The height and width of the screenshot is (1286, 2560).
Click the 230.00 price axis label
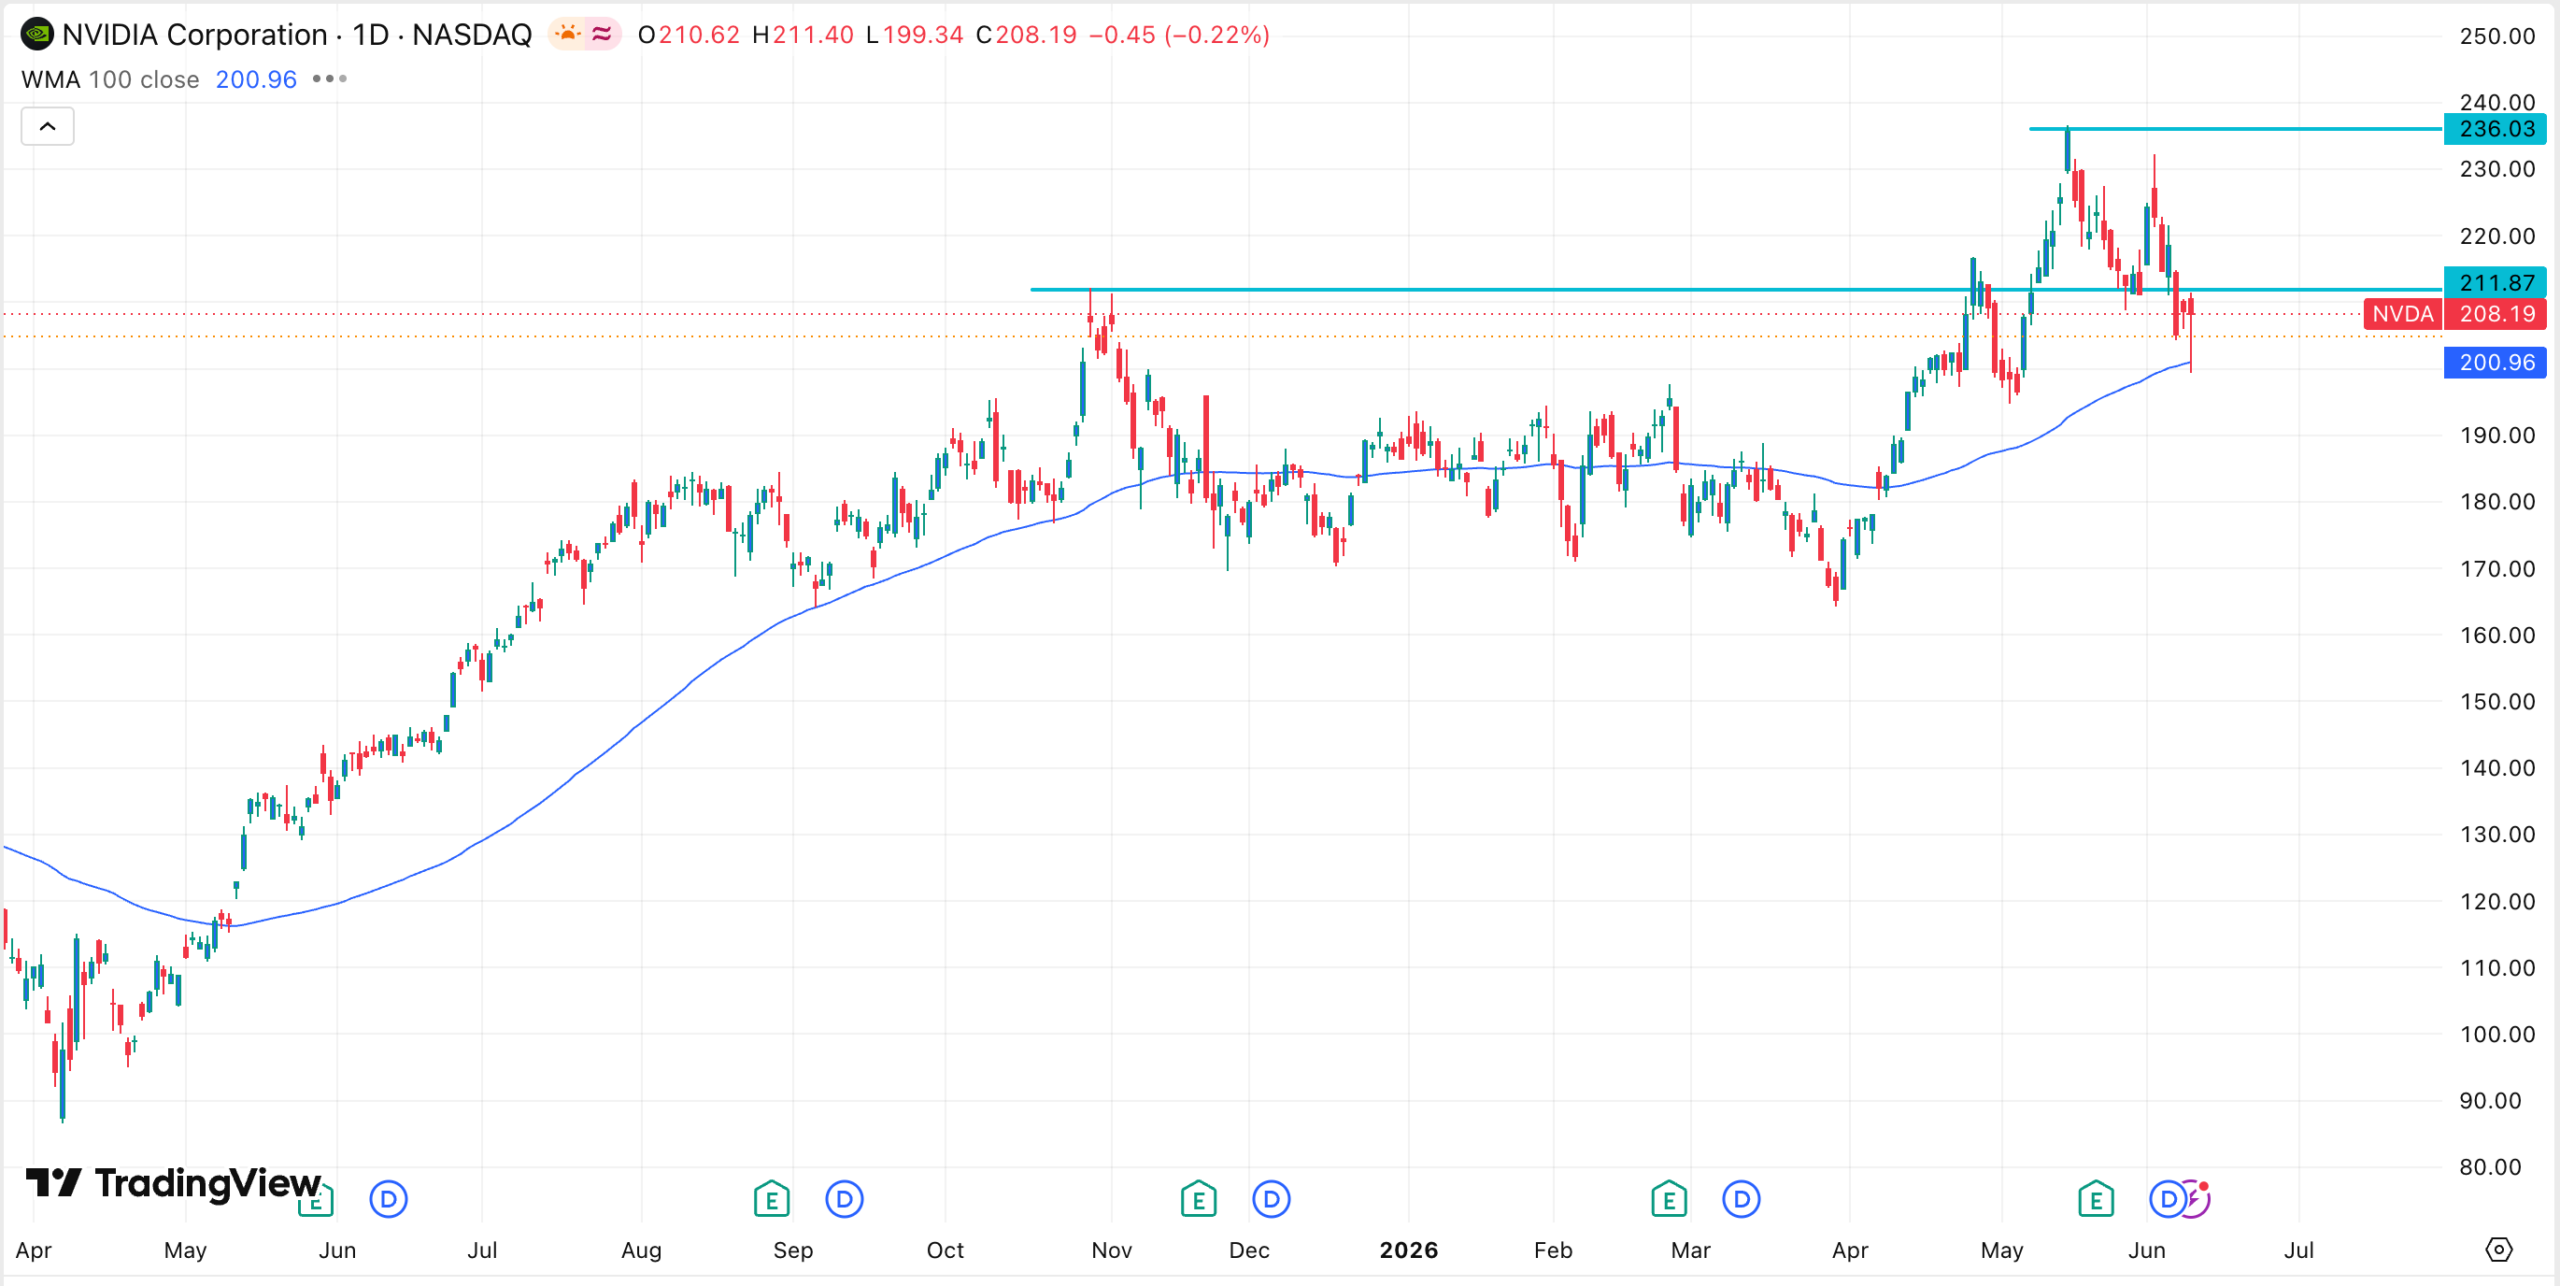[2497, 169]
